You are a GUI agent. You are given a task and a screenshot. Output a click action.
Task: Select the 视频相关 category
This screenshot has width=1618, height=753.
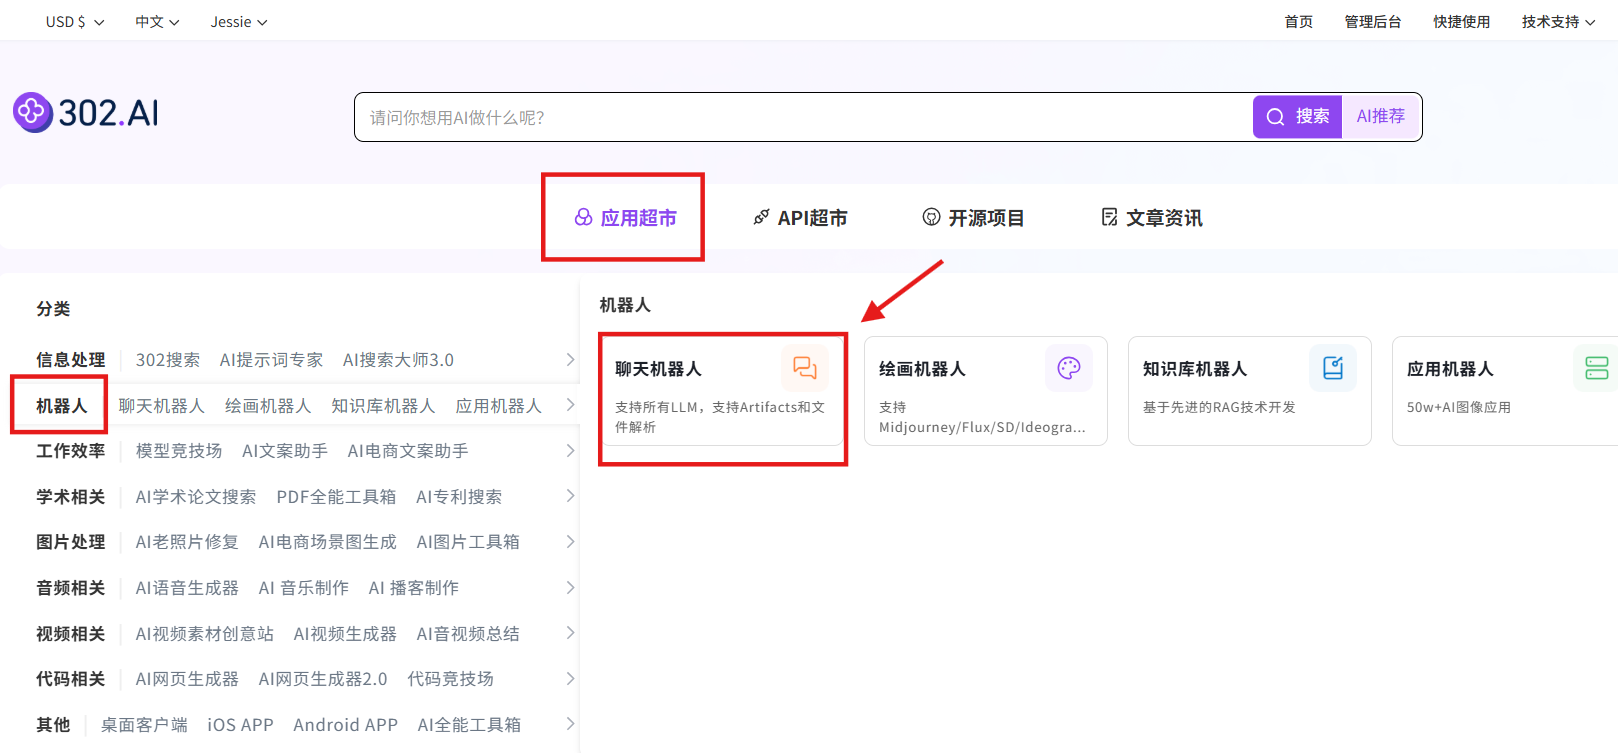coord(71,634)
